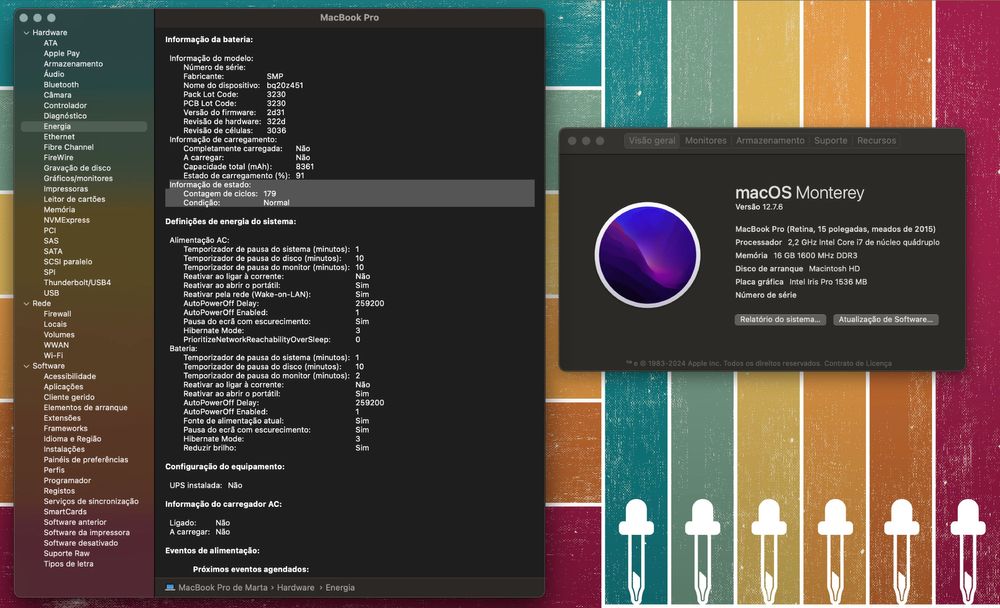Collapse the Hardware section in sidebar
This screenshot has height=608, width=1000.
[26, 33]
